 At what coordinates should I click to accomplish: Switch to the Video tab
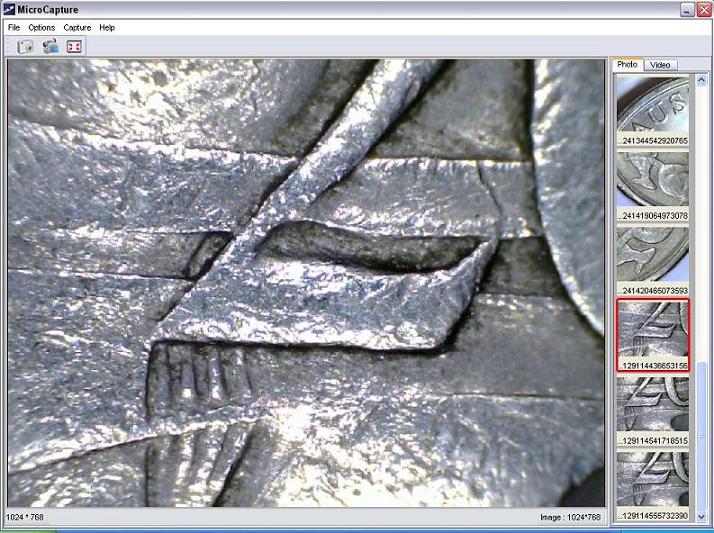click(x=660, y=65)
